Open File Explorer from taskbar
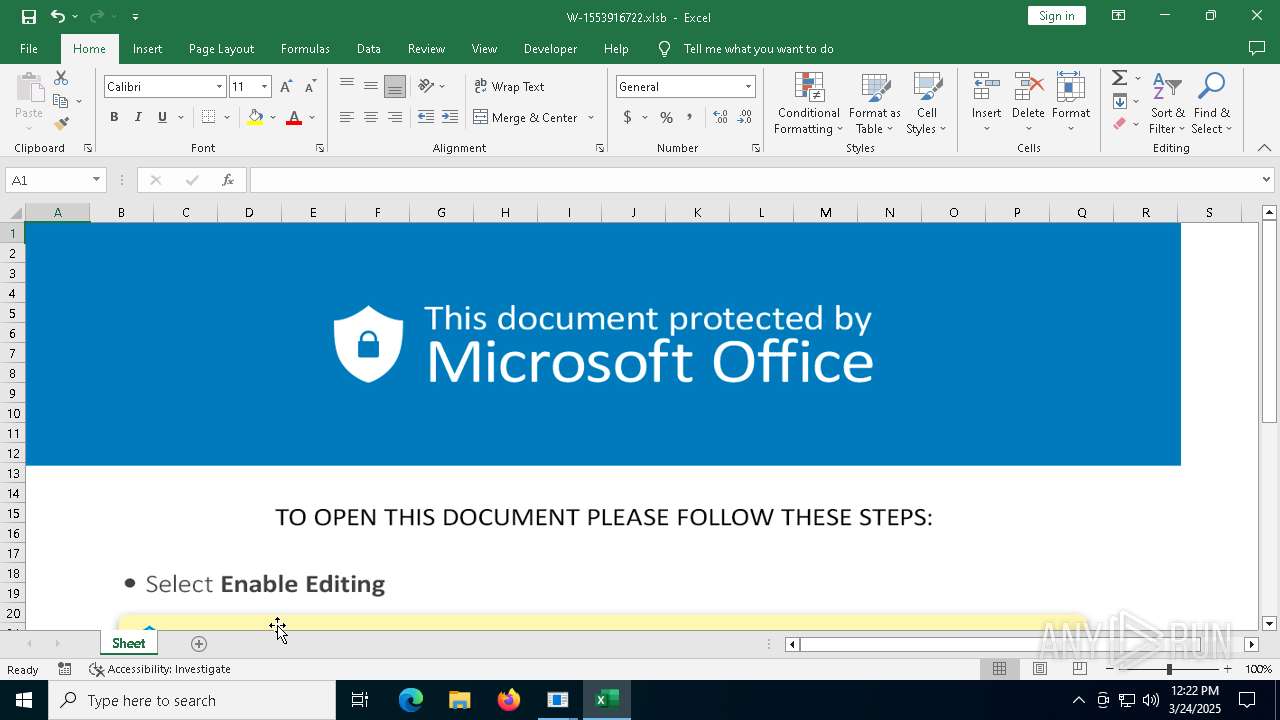 click(x=460, y=700)
